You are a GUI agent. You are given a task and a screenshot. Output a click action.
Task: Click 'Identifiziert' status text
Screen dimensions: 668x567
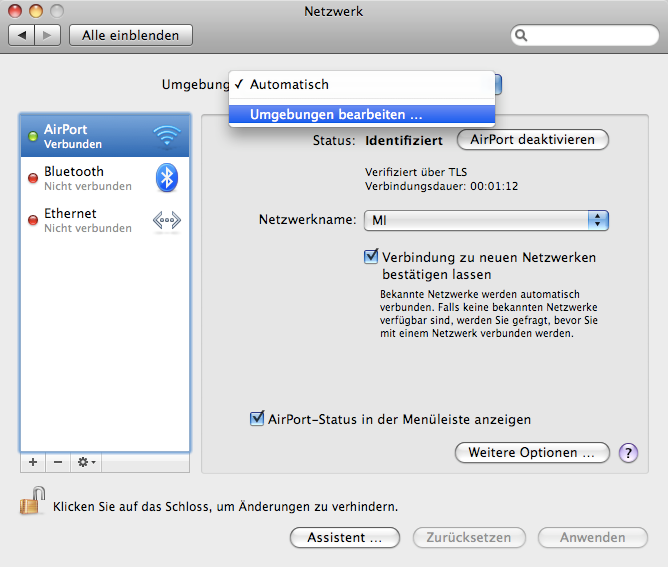tap(404, 140)
